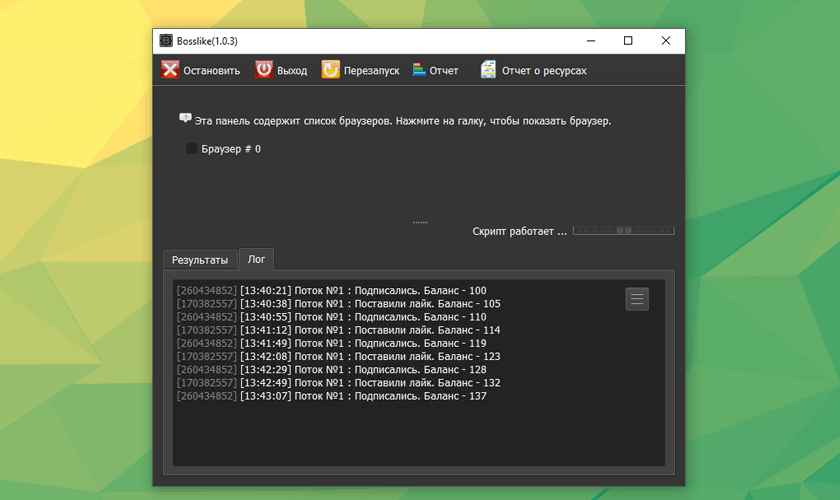Click the Остановить label in toolbar
The image size is (840, 500).
click(212, 71)
